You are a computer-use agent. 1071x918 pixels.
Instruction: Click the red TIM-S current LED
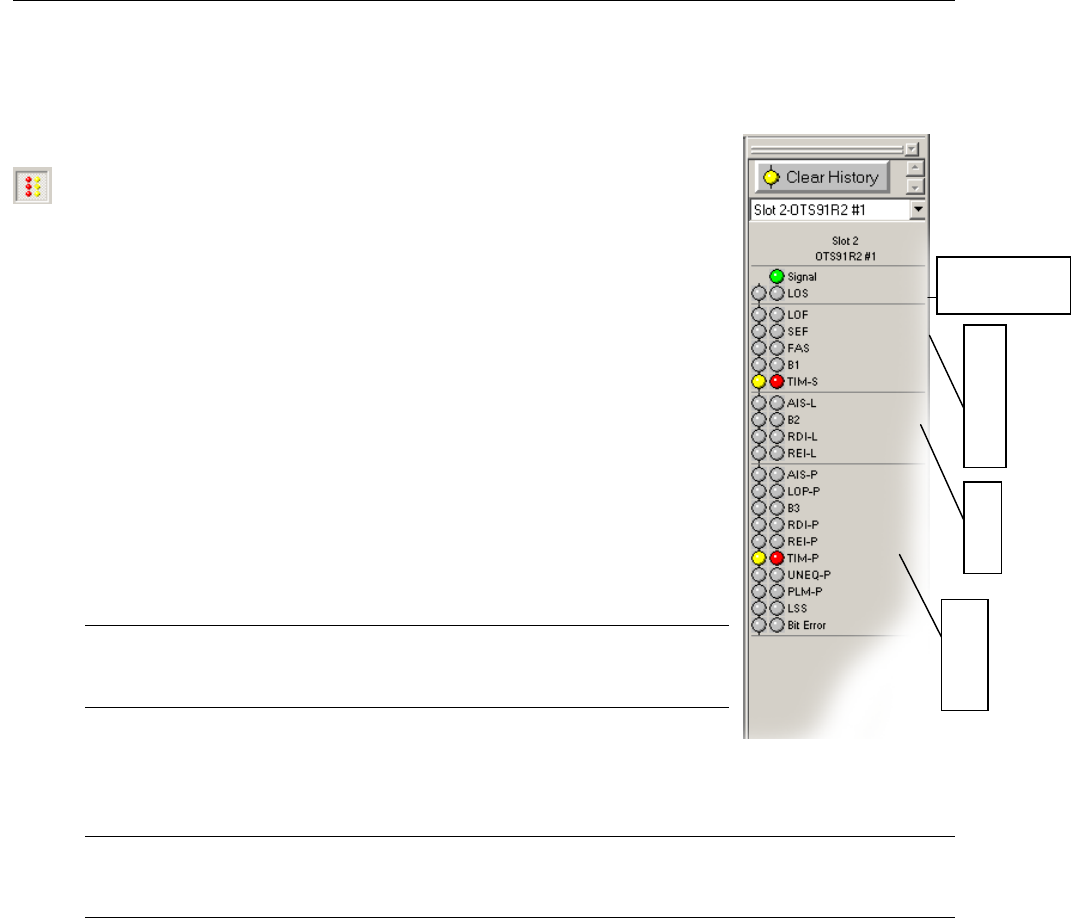777,382
